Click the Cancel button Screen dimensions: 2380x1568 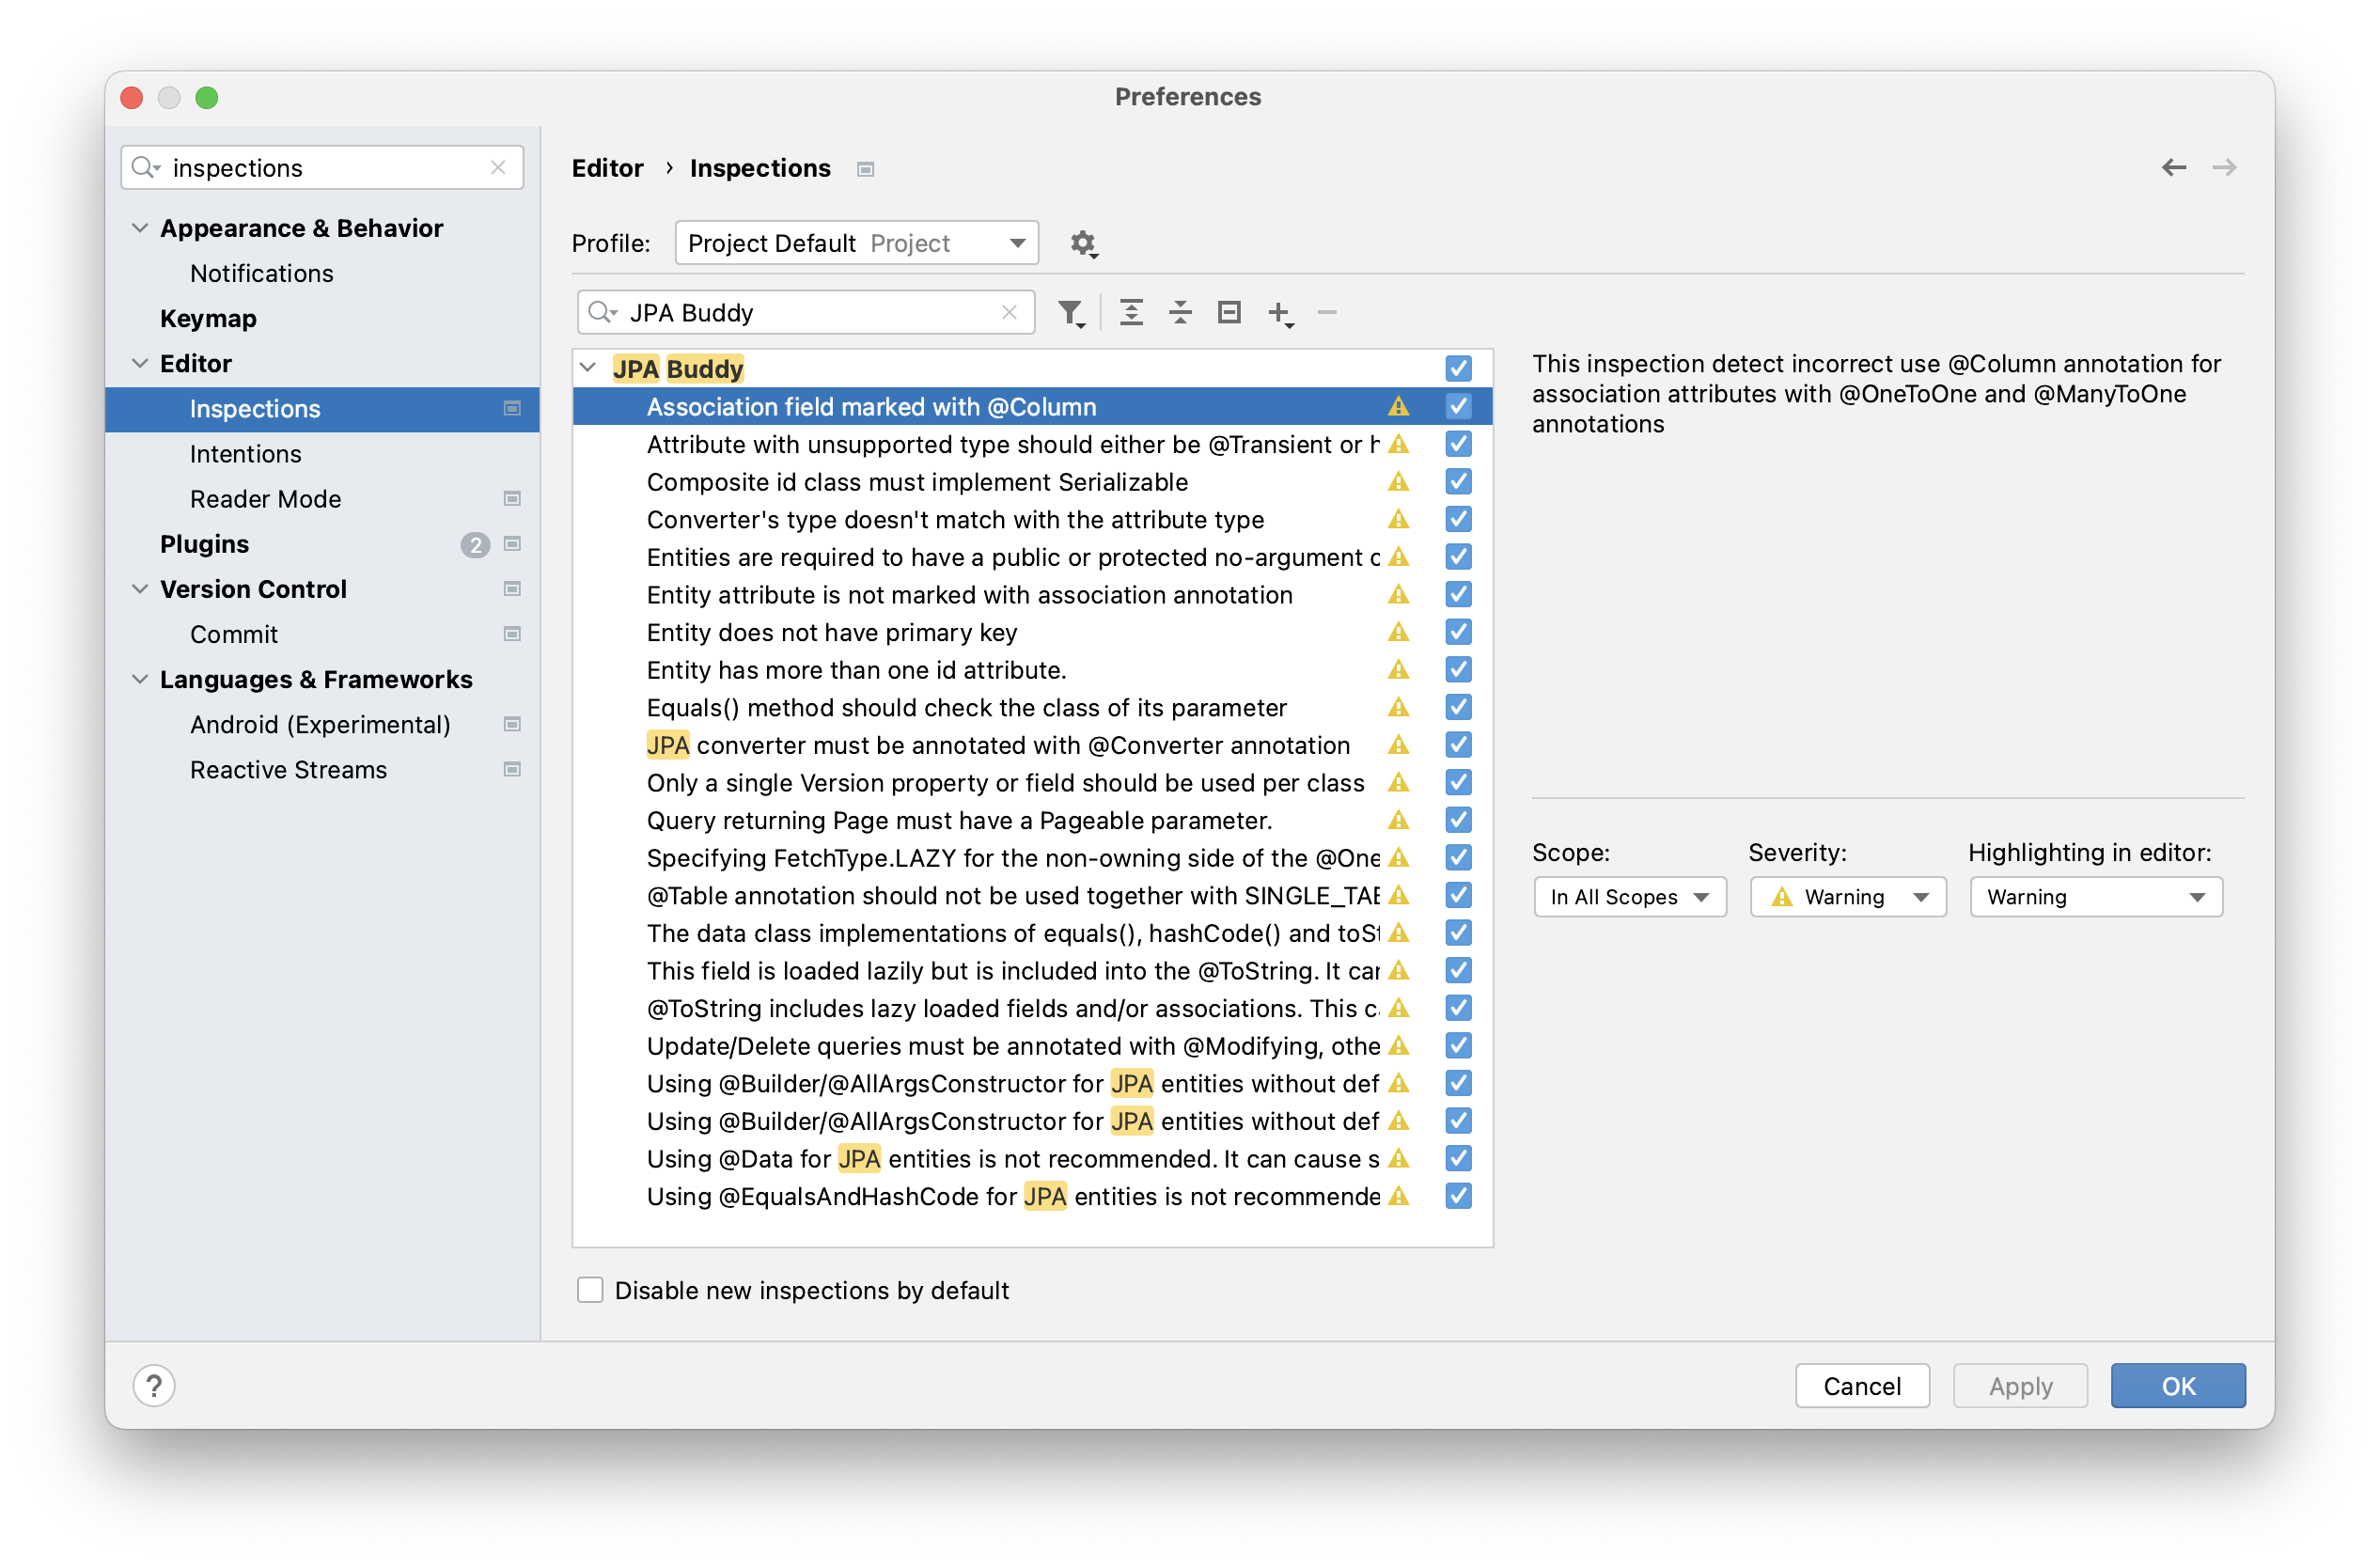coord(1861,1386)
